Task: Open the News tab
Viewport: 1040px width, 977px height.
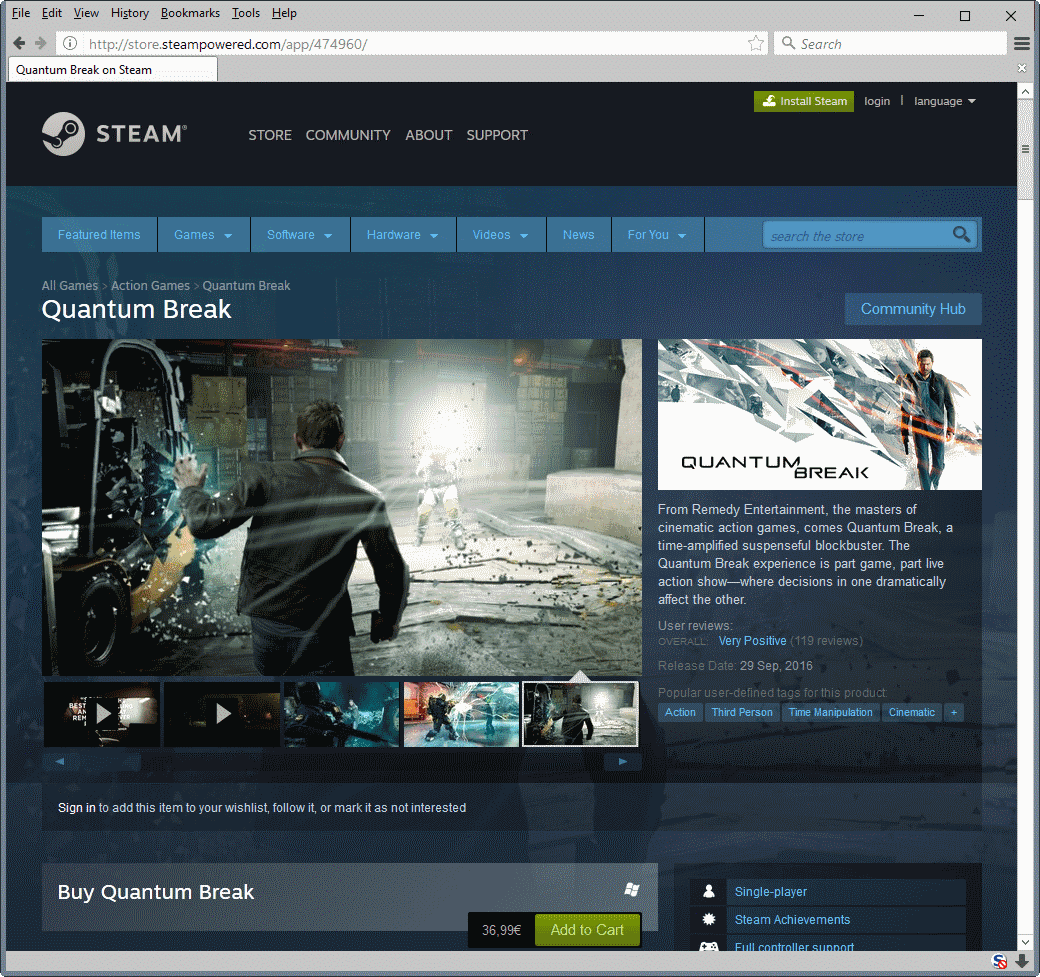Action: coord(578,235)
